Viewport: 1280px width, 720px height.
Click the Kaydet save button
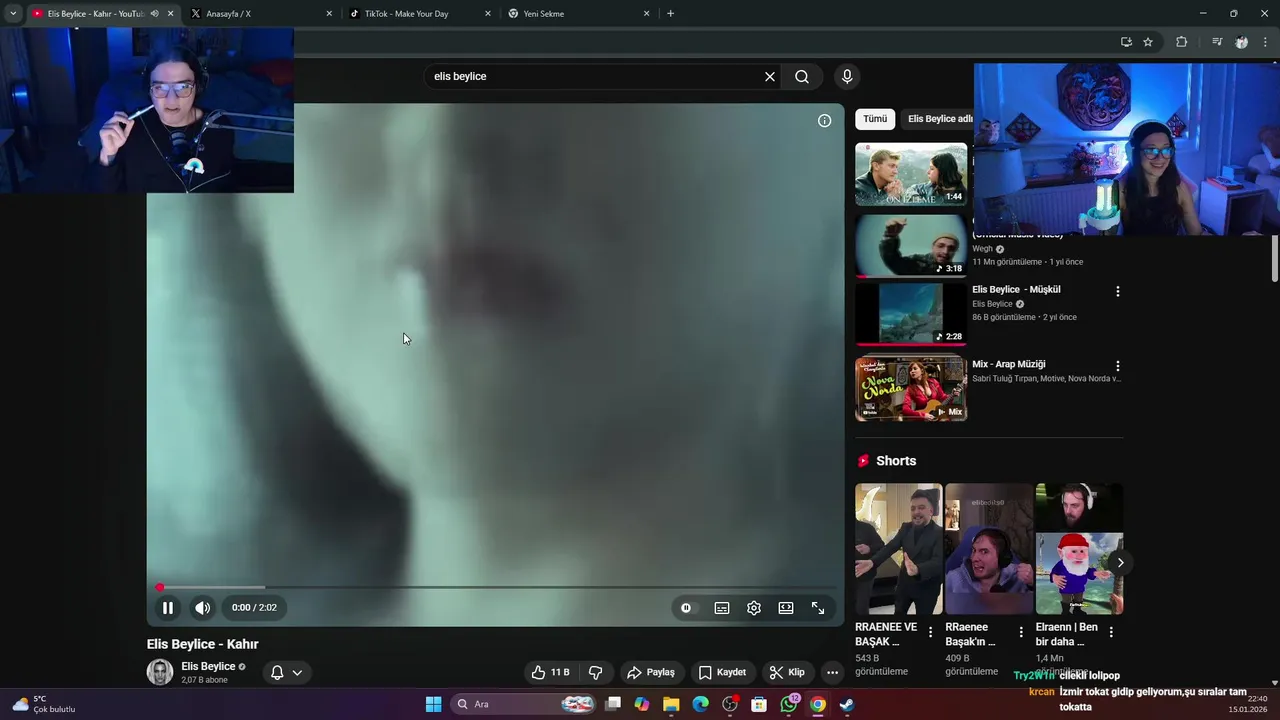tap(722, 672)
